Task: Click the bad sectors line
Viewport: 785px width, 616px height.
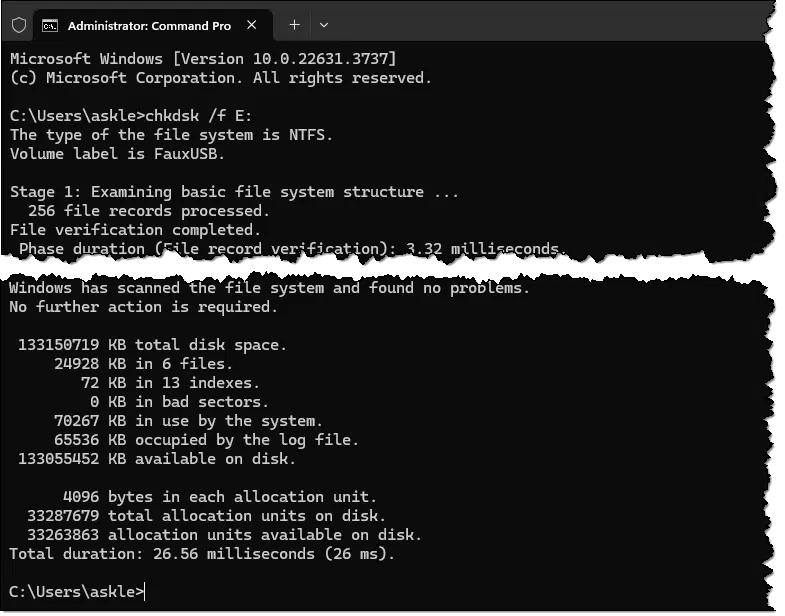Action: pos(179,402)
